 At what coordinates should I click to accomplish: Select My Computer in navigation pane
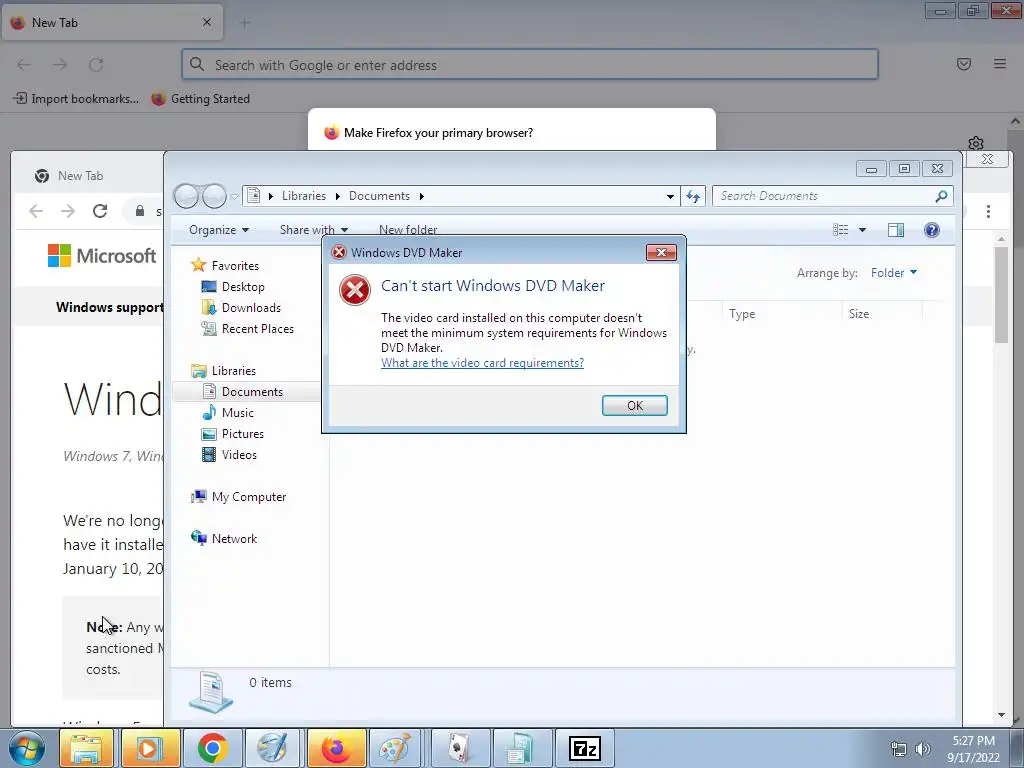pyautogui.click(x=248, y=497)
